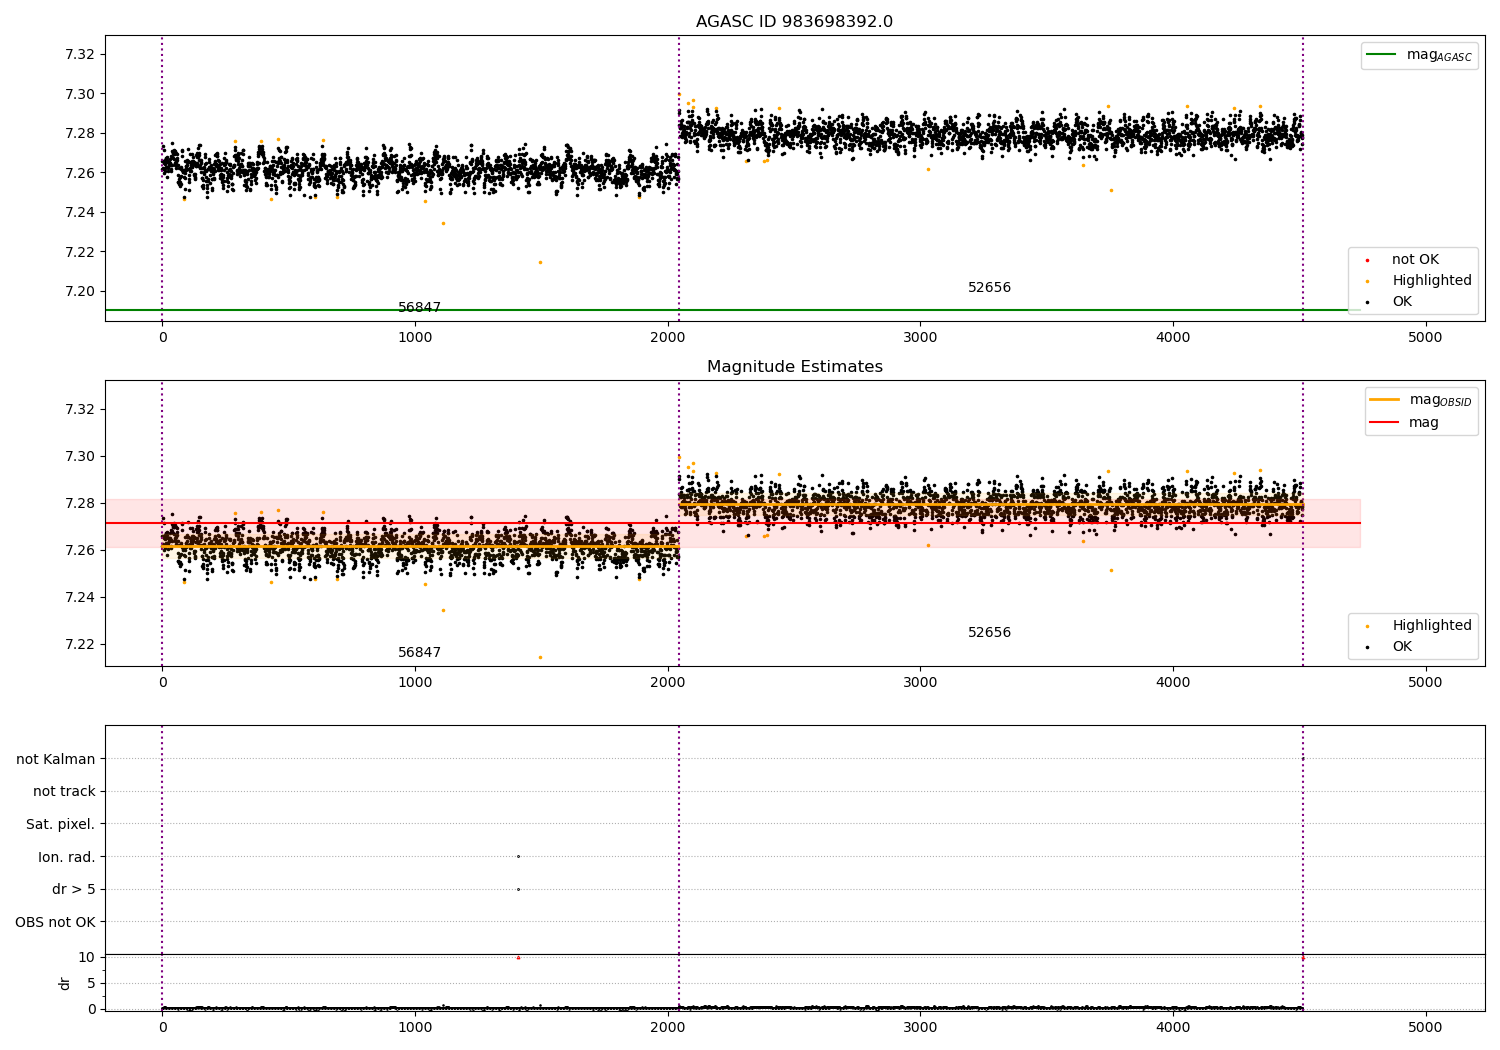Click the '5000' x-tick under the bottom plot
Image resolution: width=1500 pixels, height=1050 pixels.
[x=1425, y=1027]
